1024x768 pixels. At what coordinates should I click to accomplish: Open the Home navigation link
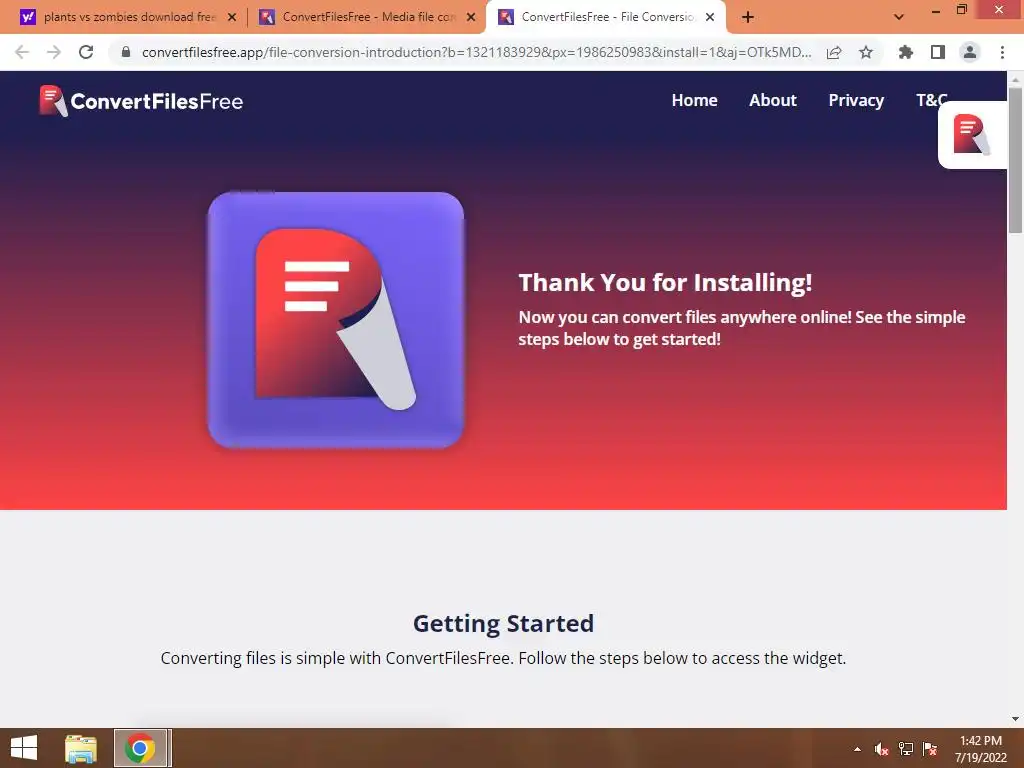point(694,100)
